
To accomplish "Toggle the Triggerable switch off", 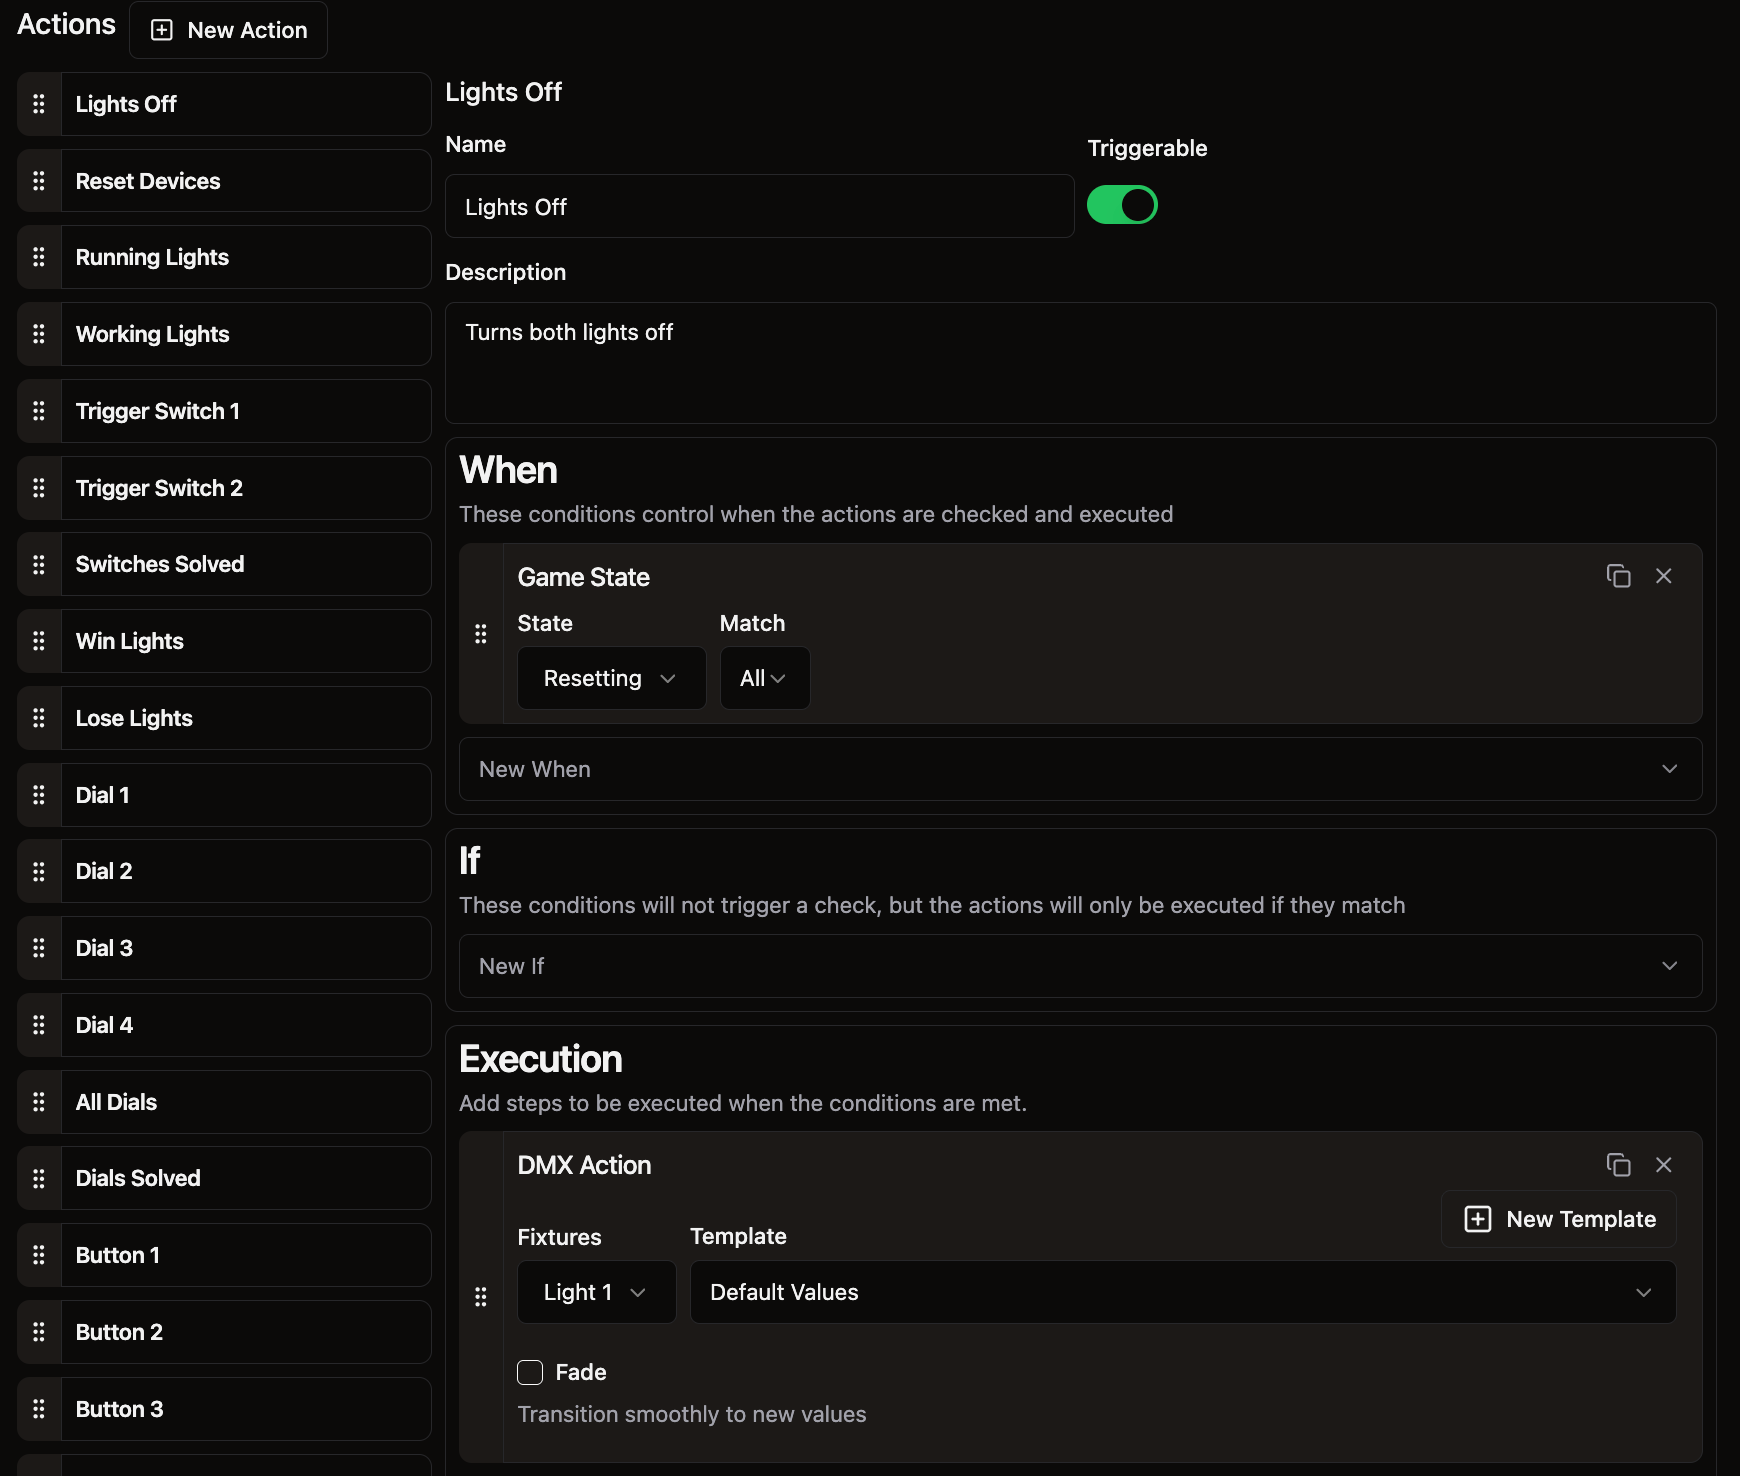I will pyautogui.click(x=1122, y=205).
